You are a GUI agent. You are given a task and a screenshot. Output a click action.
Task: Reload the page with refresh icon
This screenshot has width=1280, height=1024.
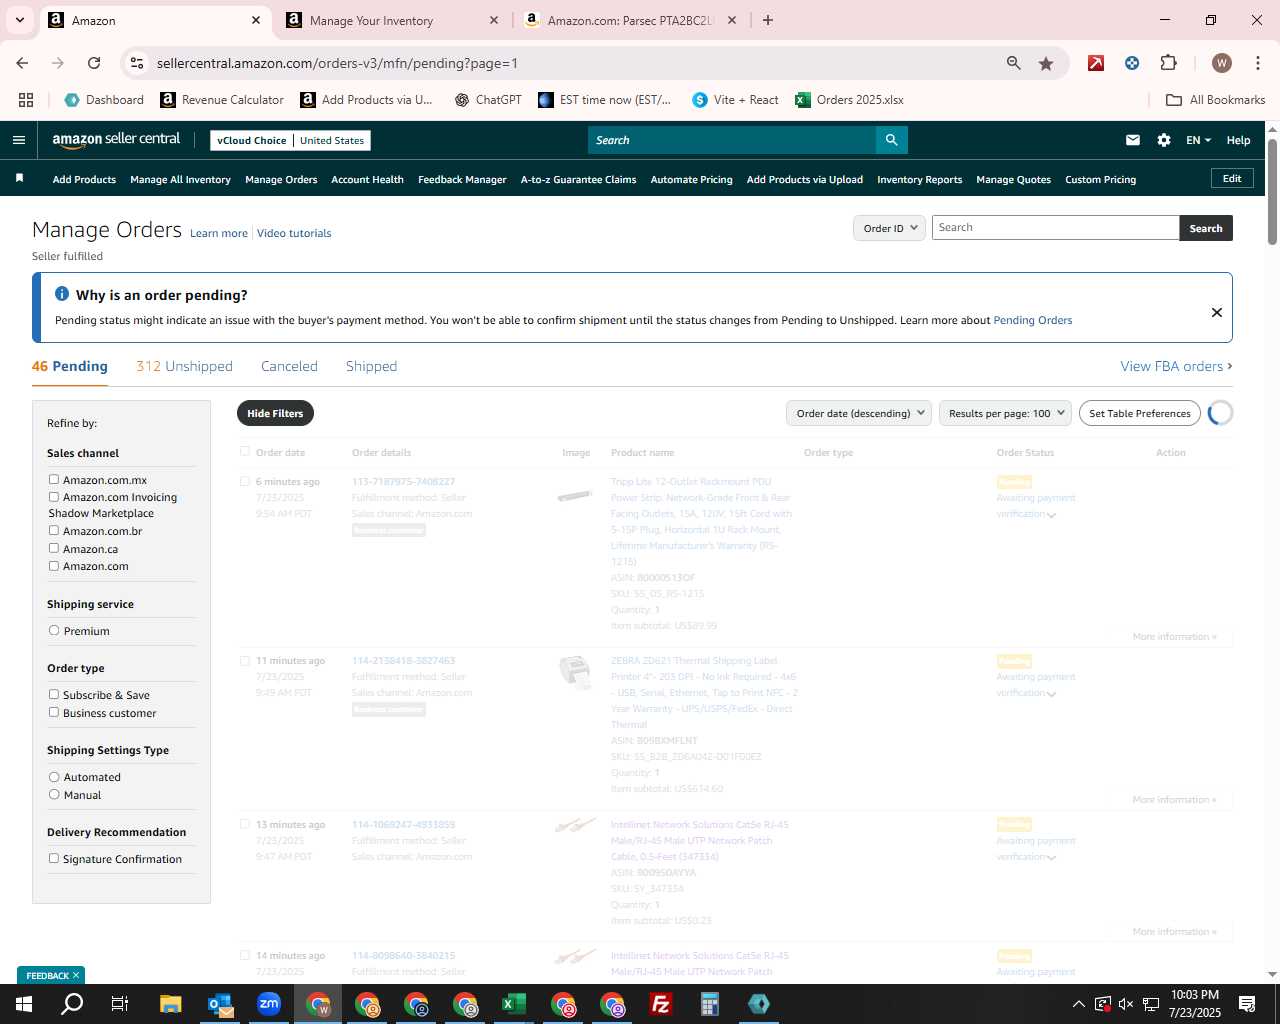tap(94, 63)
